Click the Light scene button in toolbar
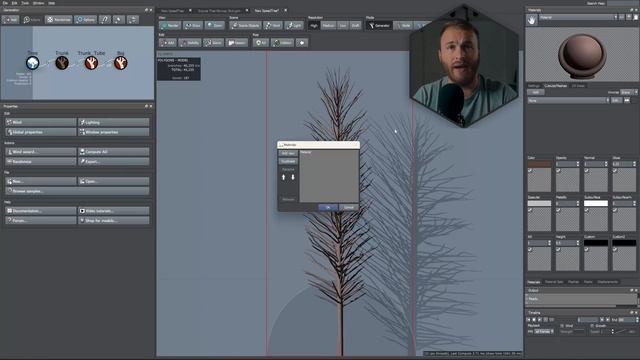This screenshot has width=640, height=360. click(x=294, y=25)
